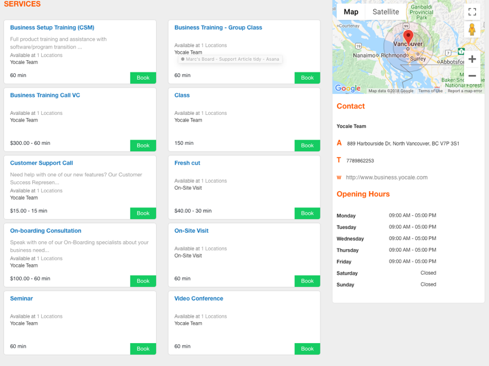Screen dimensions: 489x366
Task: Book the On-Site Visit service
Action: pos(307,281)
